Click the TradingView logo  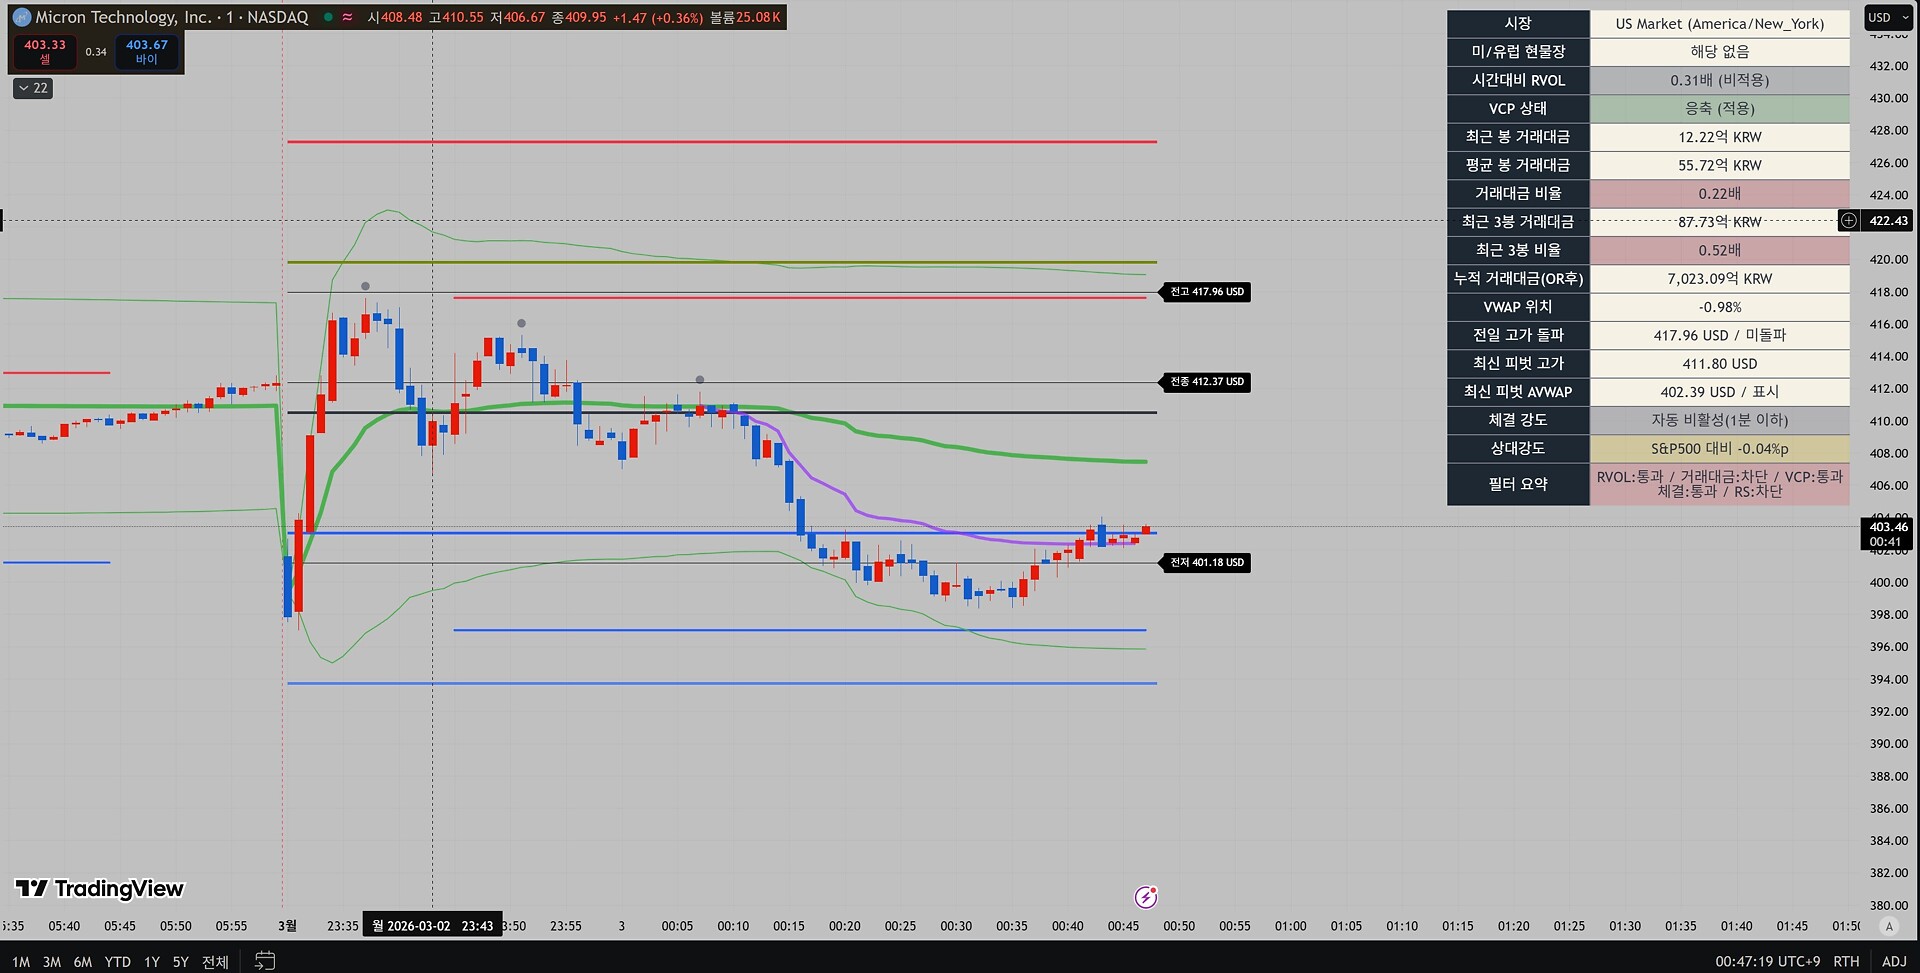tap(99, 888)
